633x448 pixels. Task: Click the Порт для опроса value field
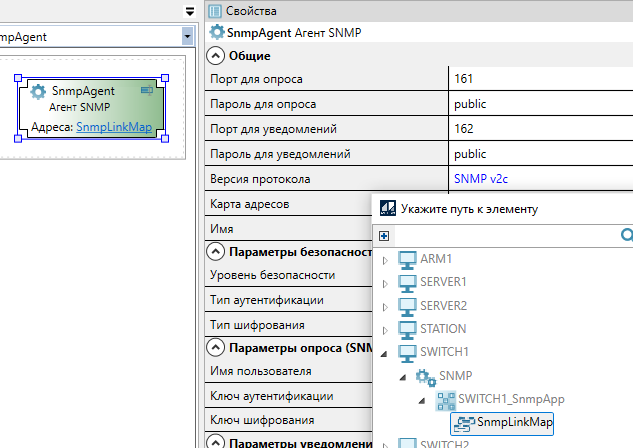pyautogui.click(x=540, y=78)
